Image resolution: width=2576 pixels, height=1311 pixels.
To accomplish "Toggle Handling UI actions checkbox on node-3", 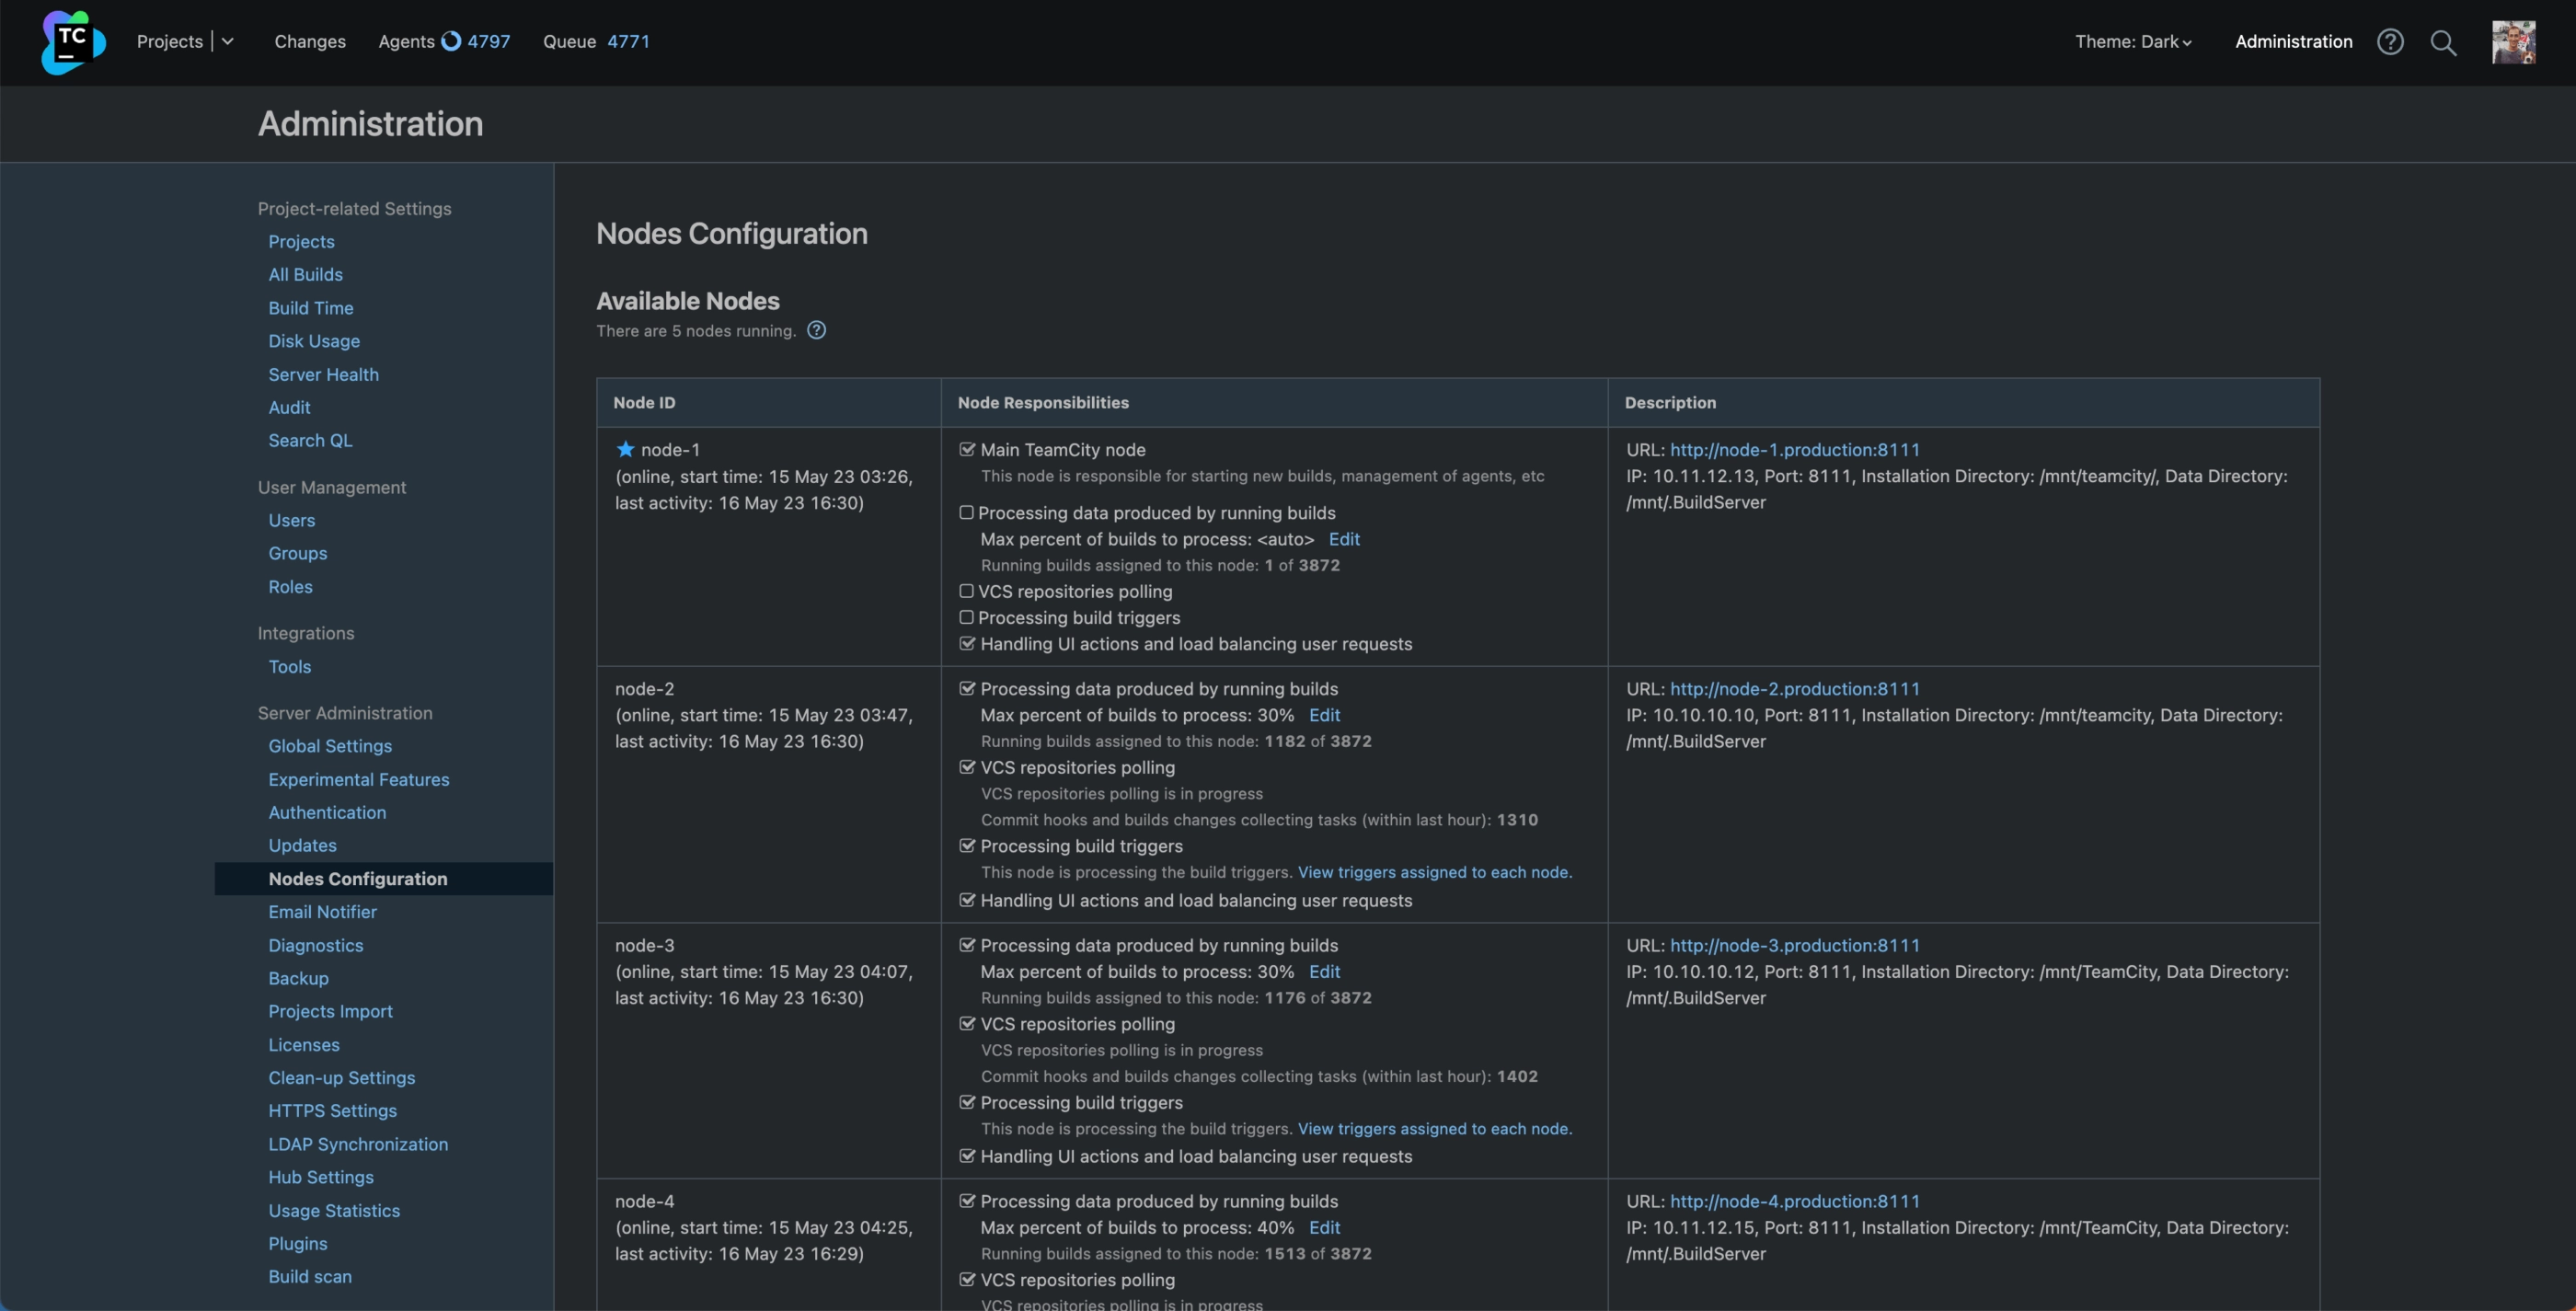I will (967, 1155).
